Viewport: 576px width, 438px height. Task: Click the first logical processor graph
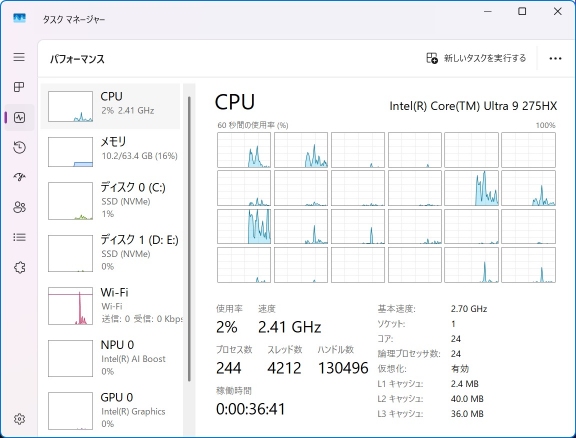[x=244, y=150]
